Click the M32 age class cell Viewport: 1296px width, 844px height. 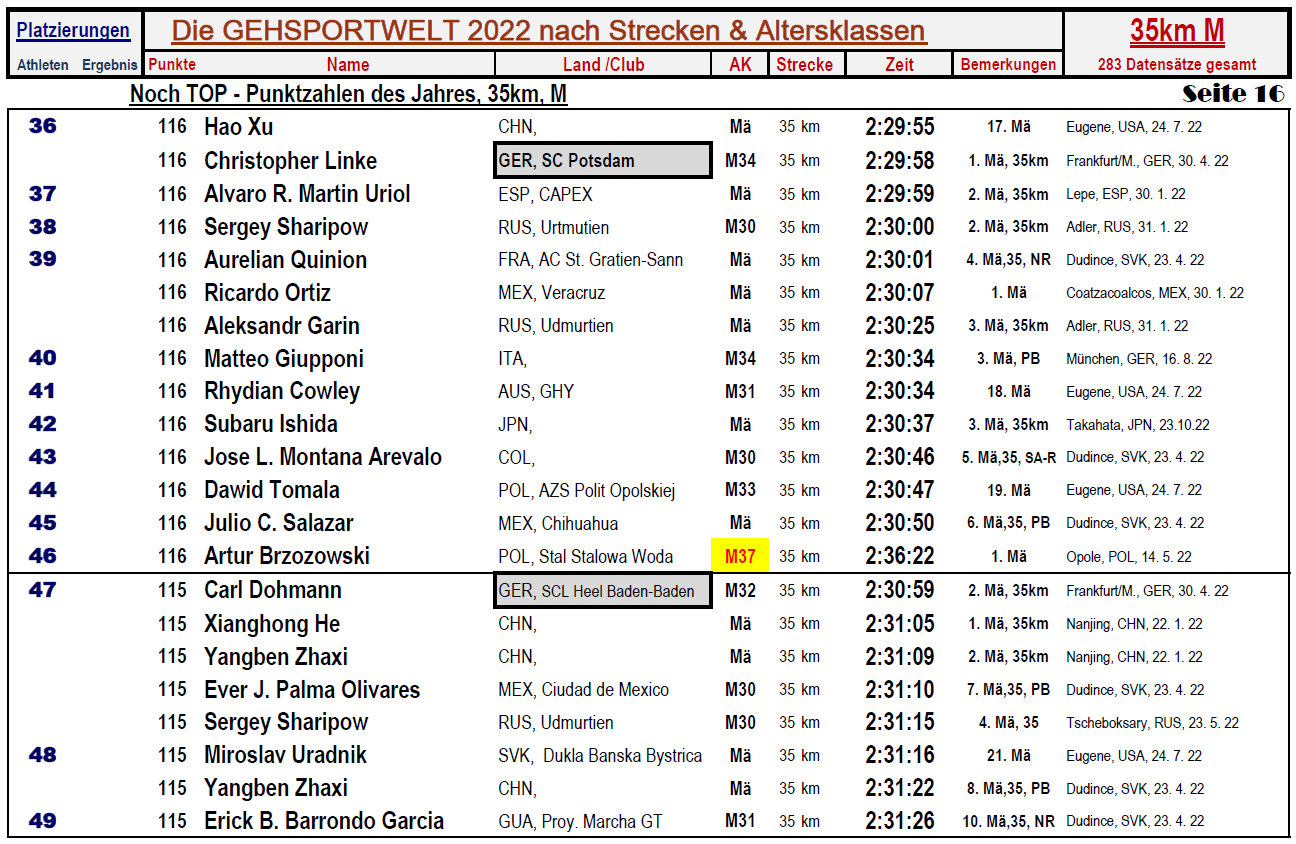pyautogui.click(x=740, y=590)
